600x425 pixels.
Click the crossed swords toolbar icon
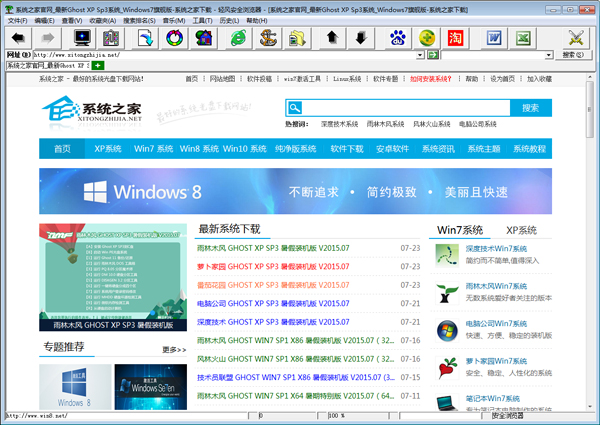(x=575, y=38)
